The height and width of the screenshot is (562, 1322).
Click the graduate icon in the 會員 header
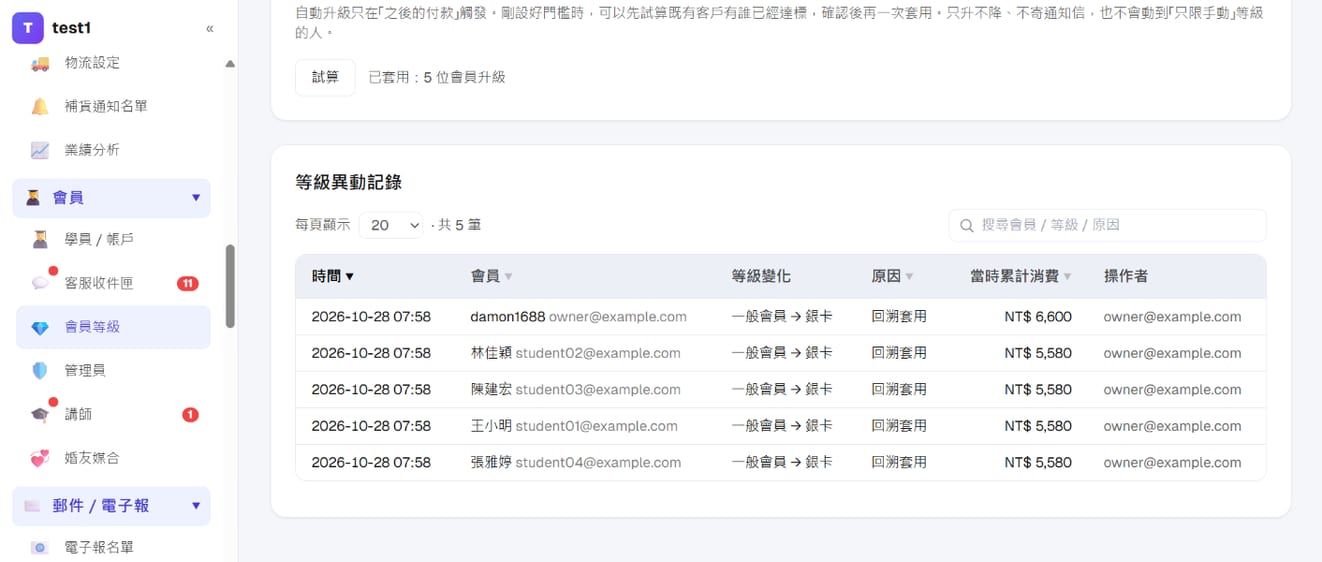(33, 198)
